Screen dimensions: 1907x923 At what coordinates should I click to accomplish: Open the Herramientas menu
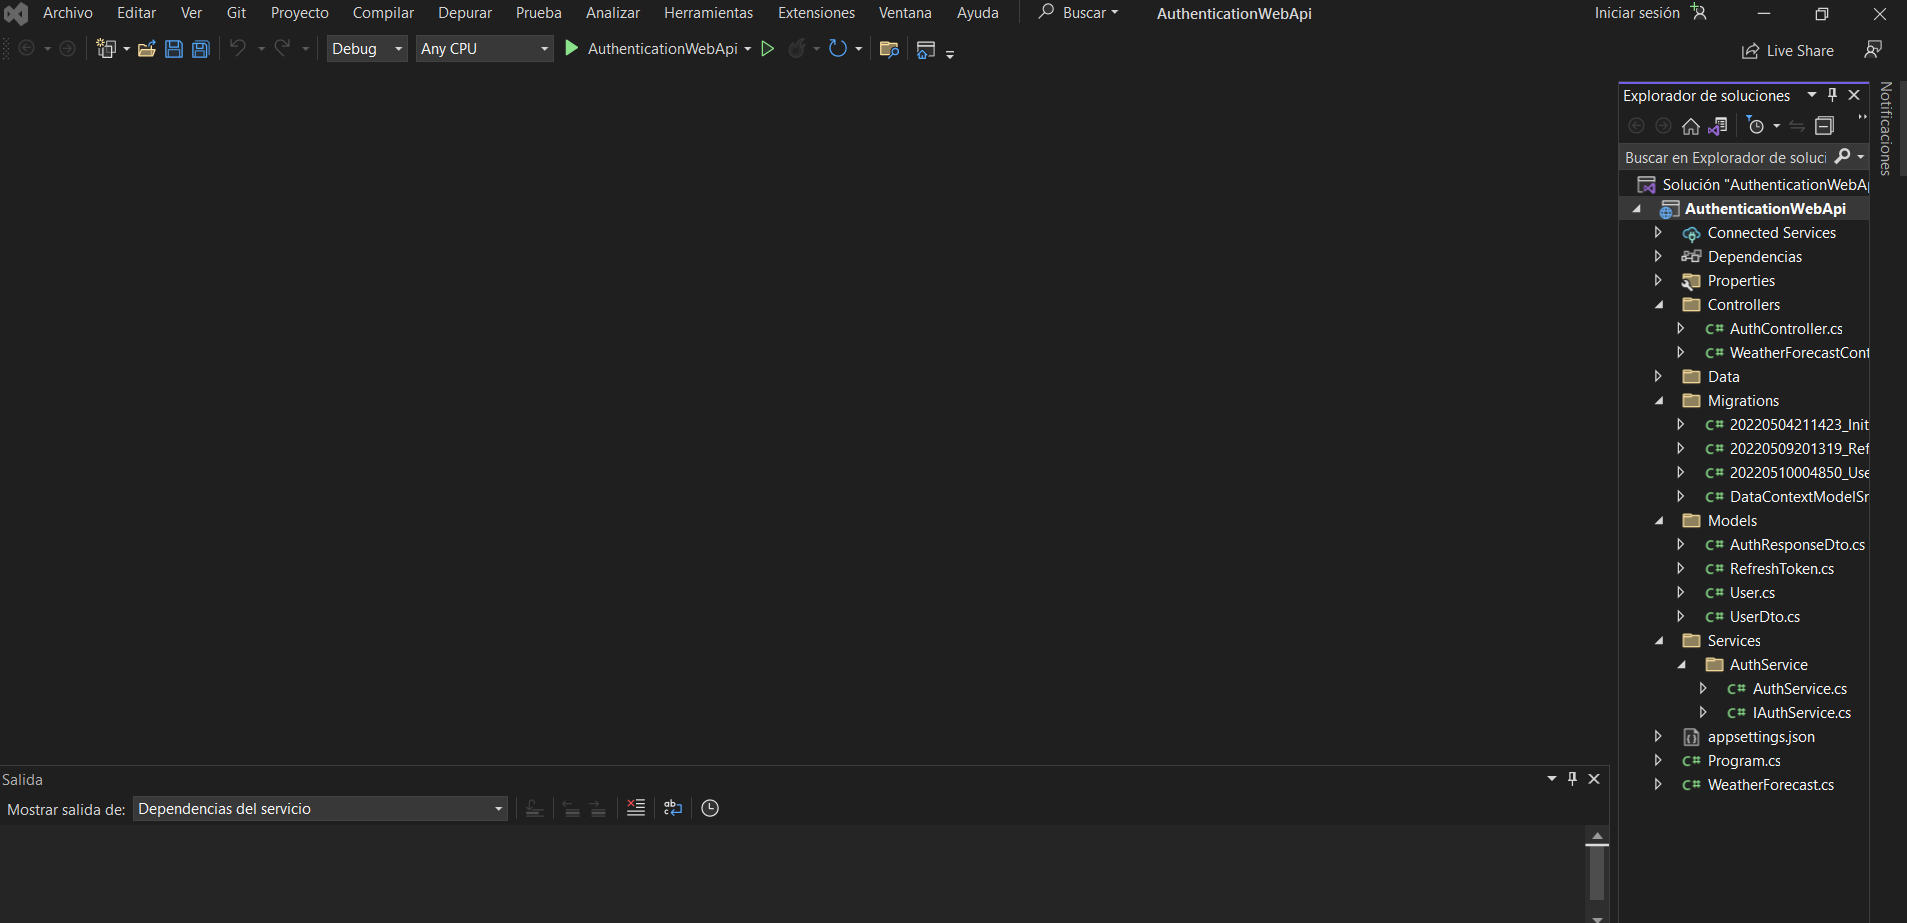(x=709, y=13)
